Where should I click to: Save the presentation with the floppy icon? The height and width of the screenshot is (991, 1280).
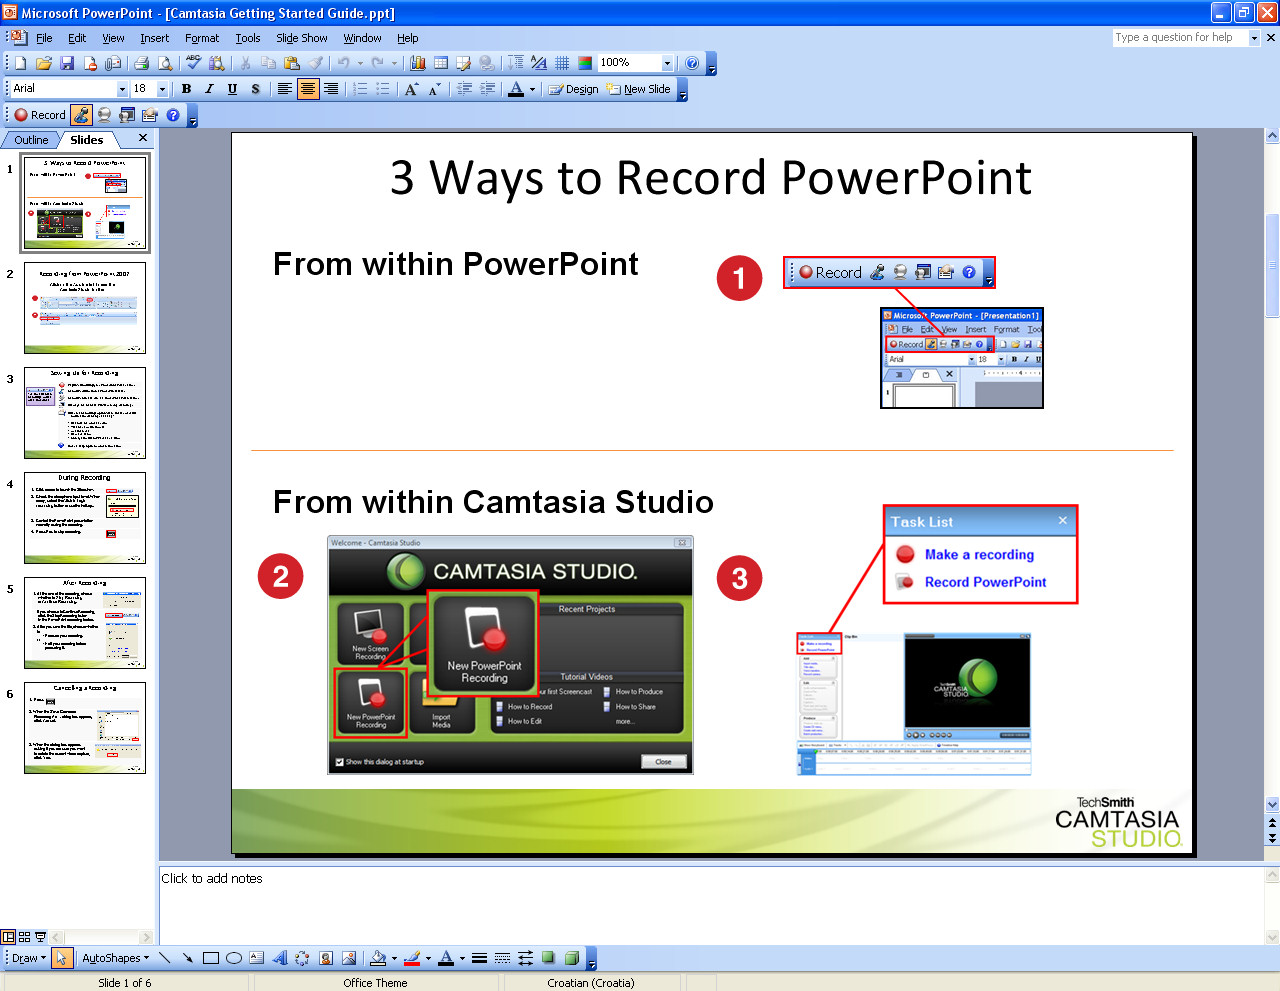pyautogui.click(x=67, y=63)
